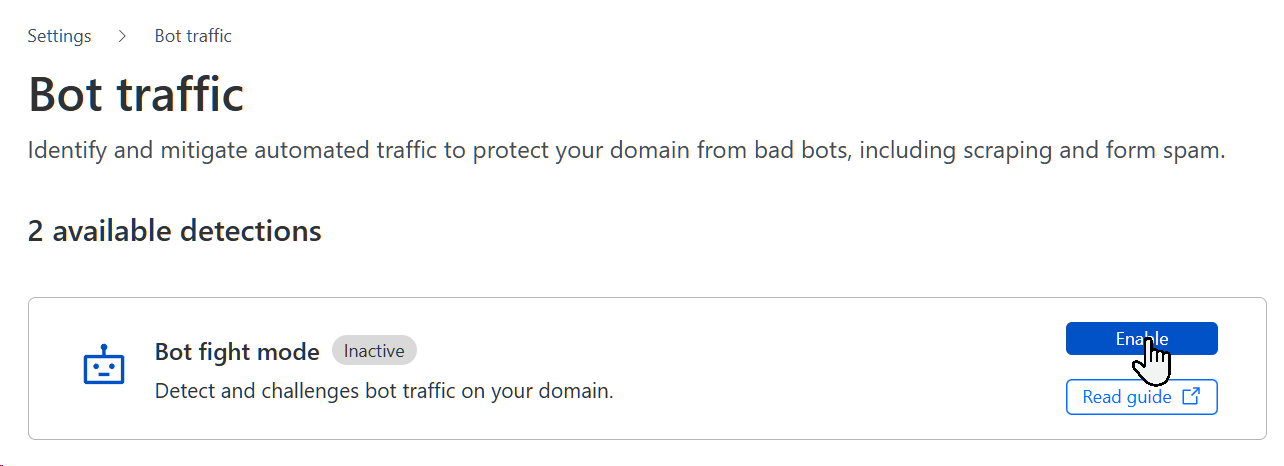Click the Inactive status badge
Image resolution: width=1284 pixels, height=466 pixels.
(374, 351)
